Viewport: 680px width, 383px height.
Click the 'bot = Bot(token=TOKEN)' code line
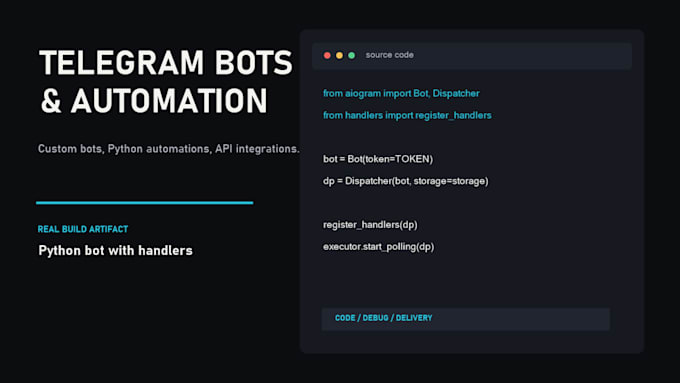tap(378, 159)
